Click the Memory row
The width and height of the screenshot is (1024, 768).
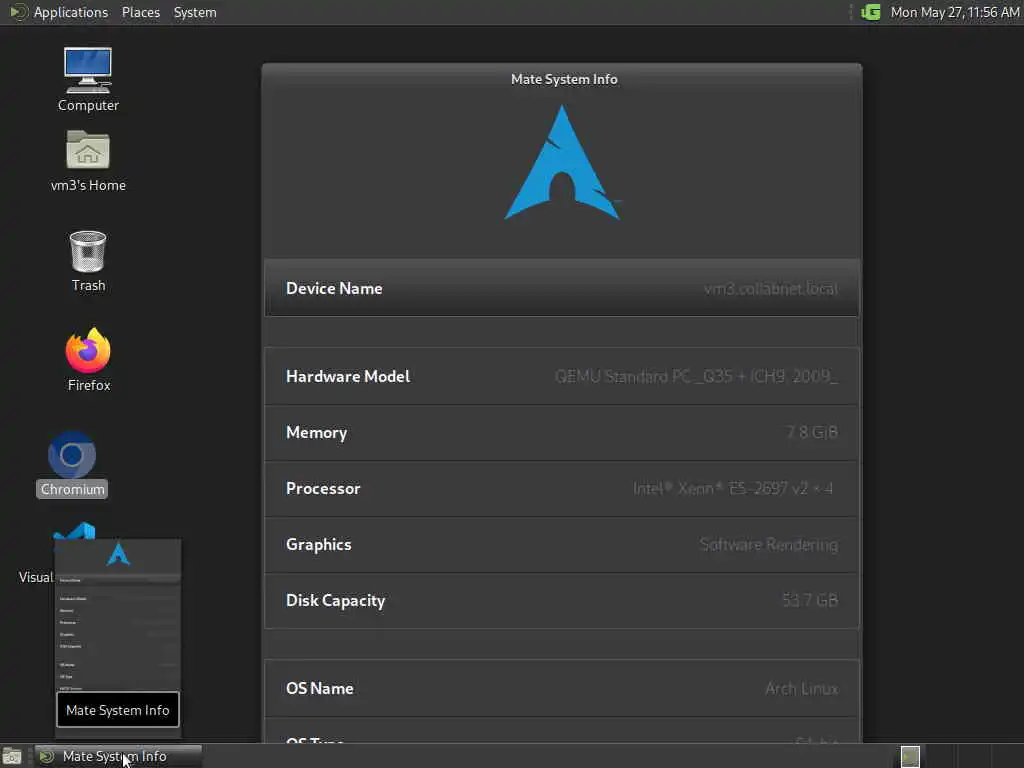click(x=562, y=432)
